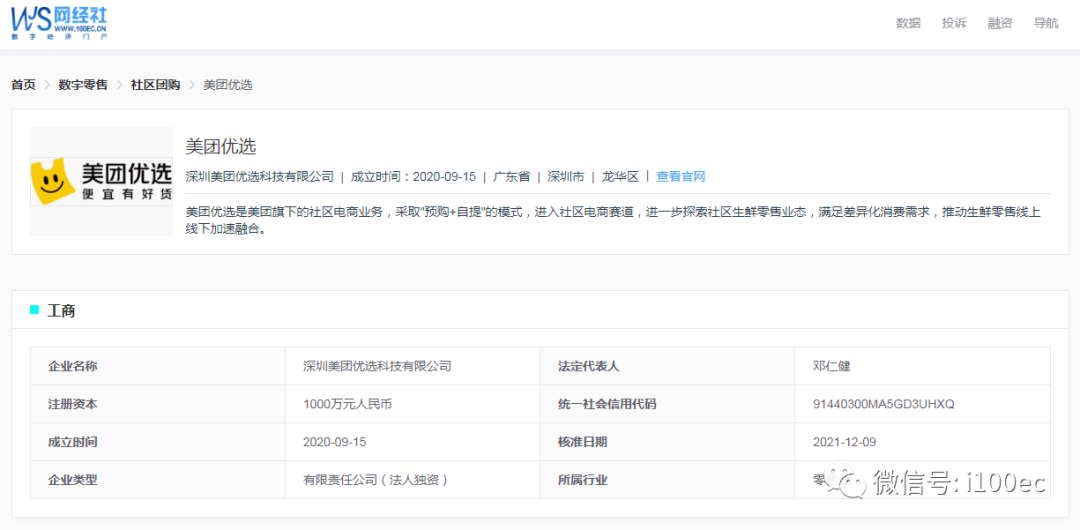The height and width of the screenshot is (530, 1080).
Task: Click the company description paragraph
Action: click(x=613, y=221)
